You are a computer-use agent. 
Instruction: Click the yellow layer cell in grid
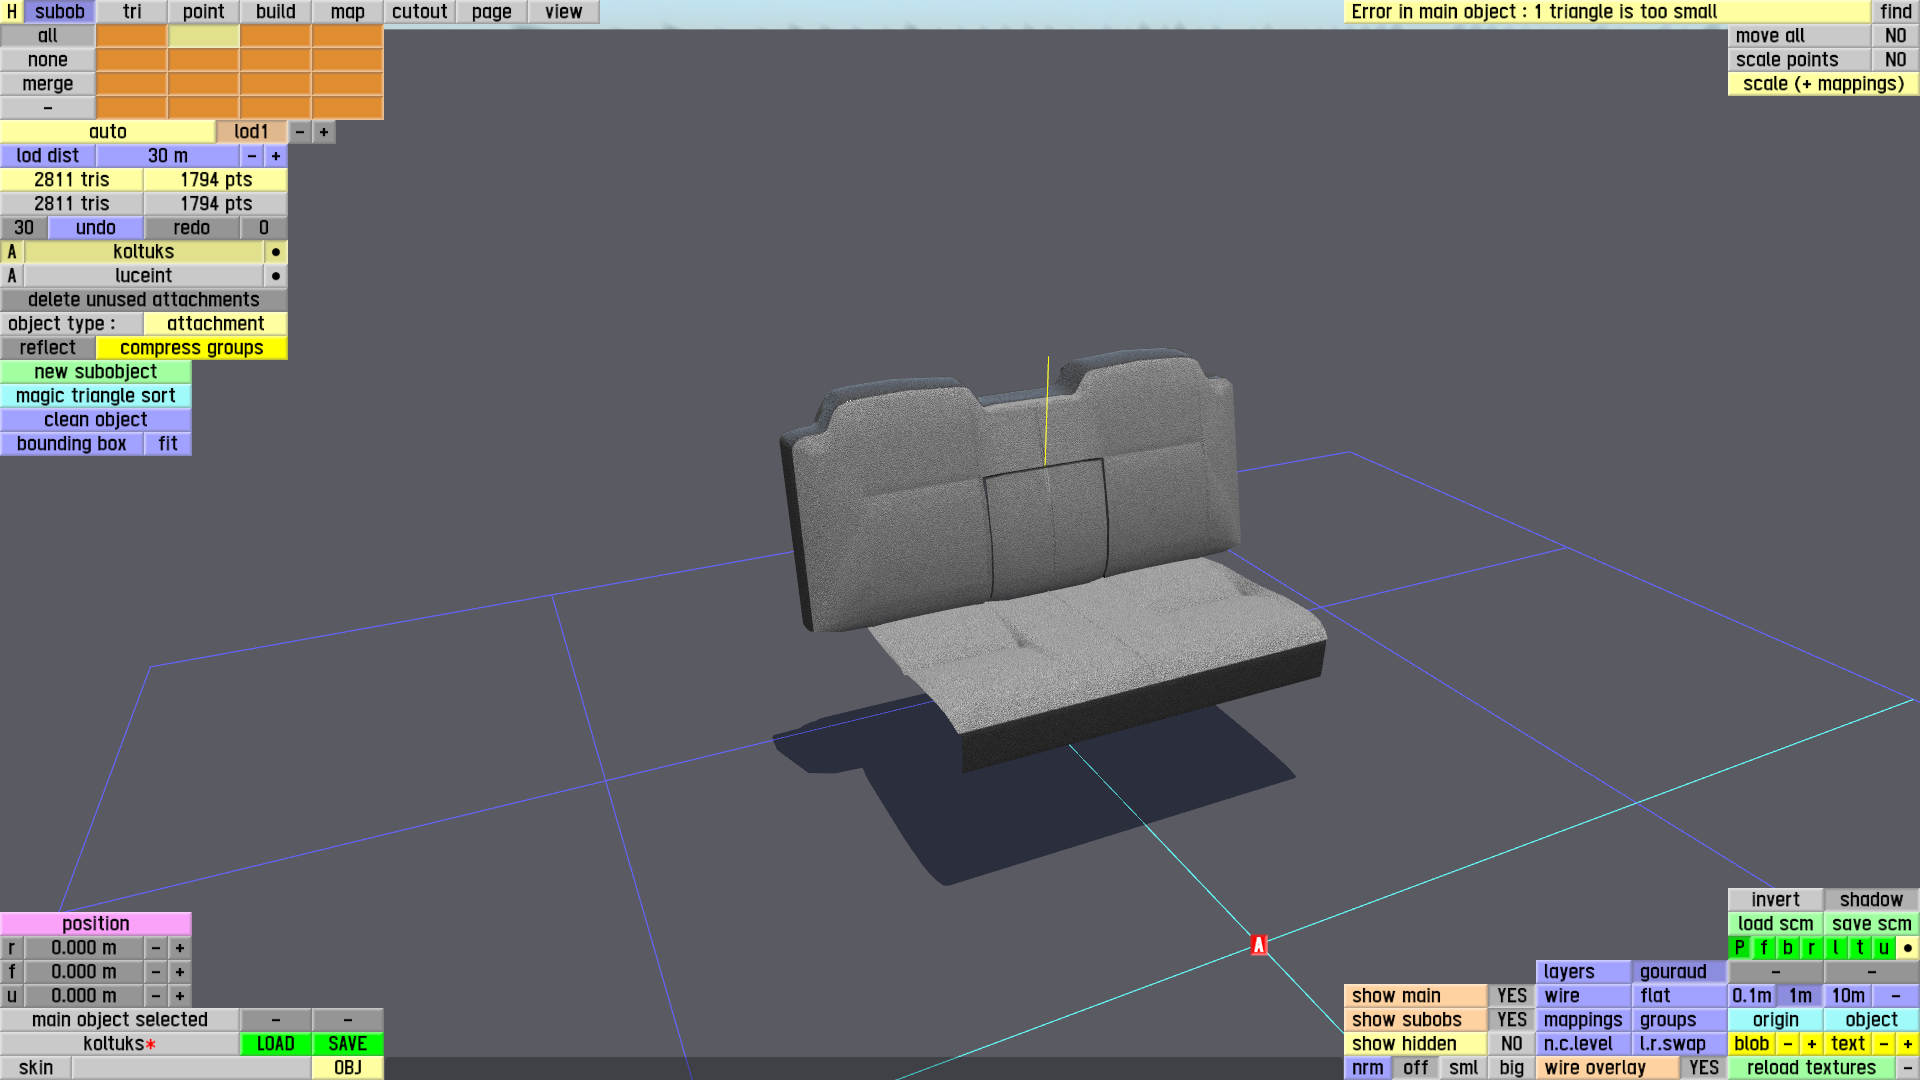203,36
